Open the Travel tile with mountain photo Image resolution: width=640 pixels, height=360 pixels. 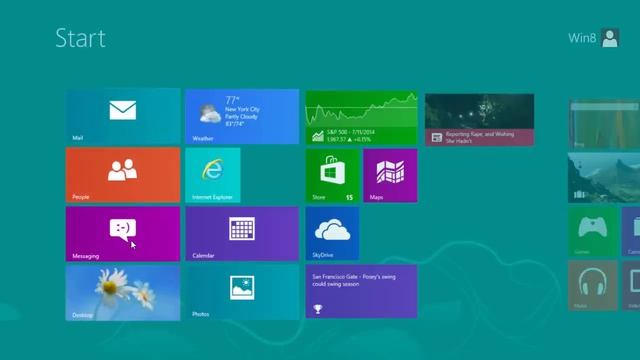[604, 178]
